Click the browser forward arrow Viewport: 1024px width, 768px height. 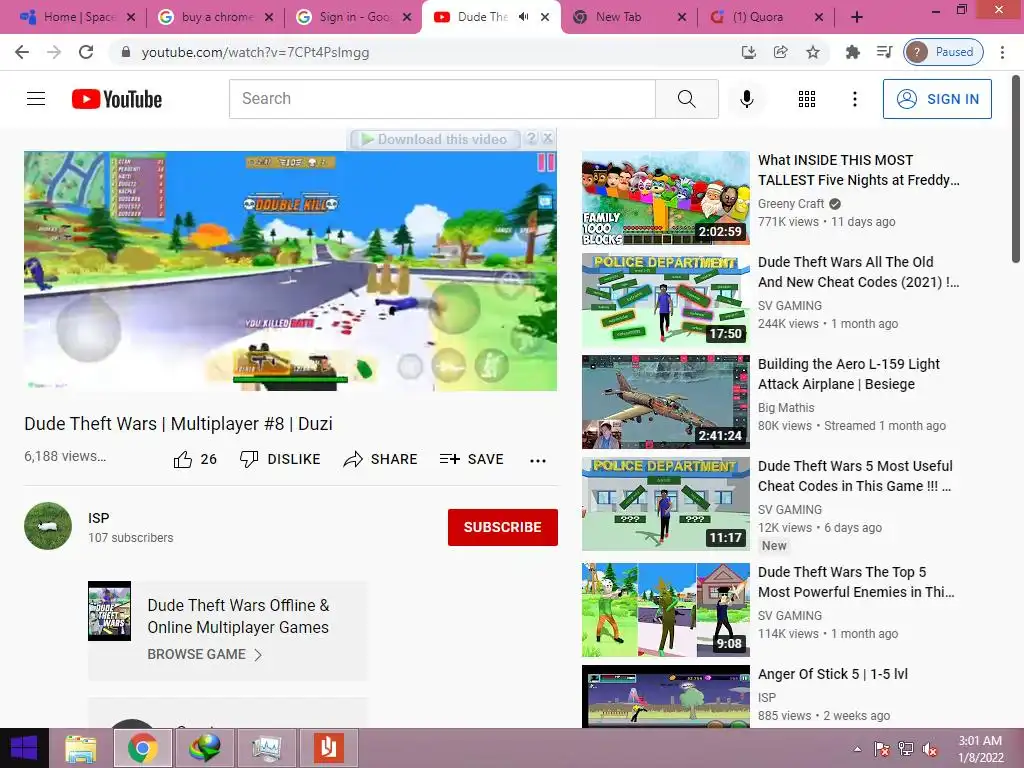[x=54, y=52]
